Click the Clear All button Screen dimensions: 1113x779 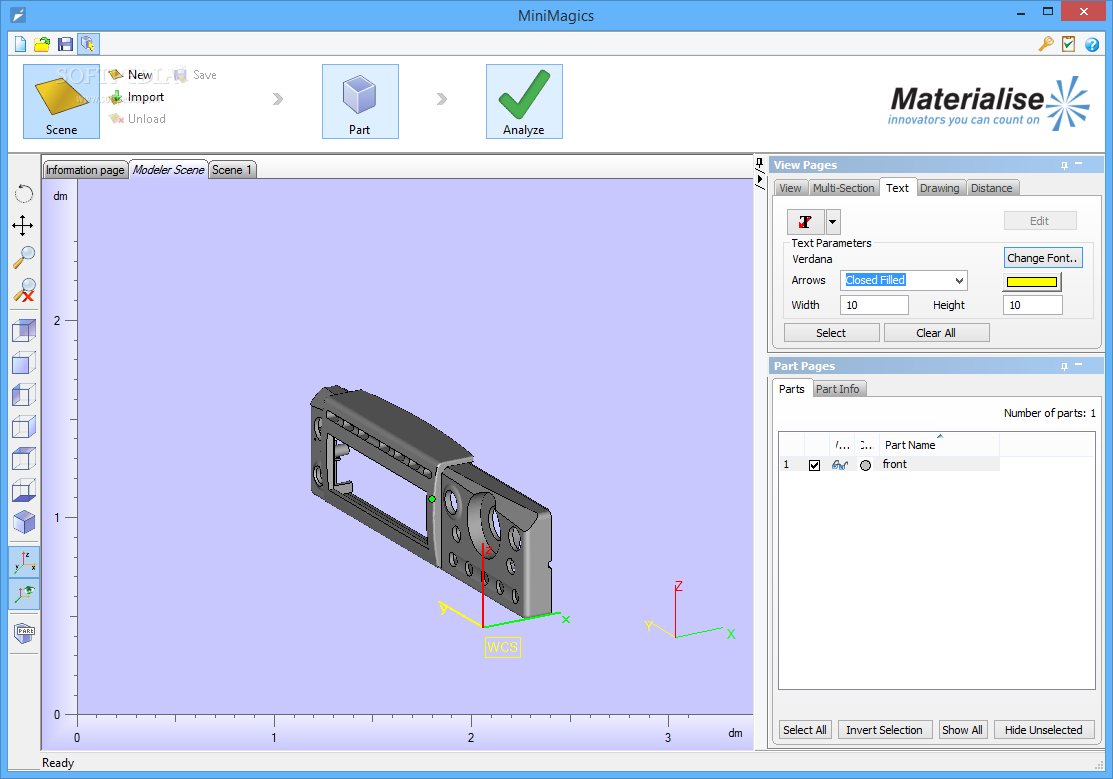[x=936, y=333]
